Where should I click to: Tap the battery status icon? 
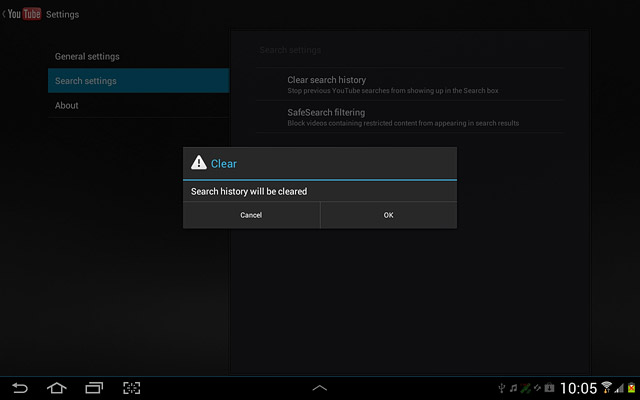[632, 388]
